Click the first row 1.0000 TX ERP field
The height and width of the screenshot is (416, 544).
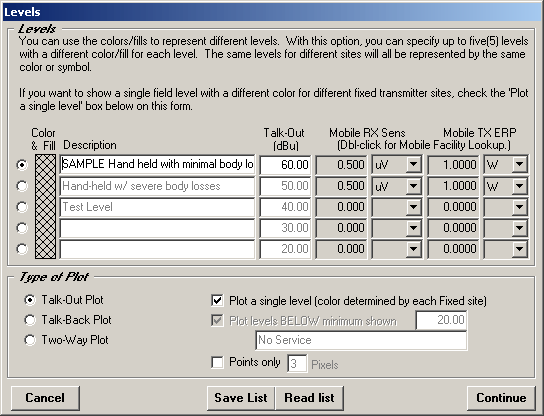click(x=453, y=164)
